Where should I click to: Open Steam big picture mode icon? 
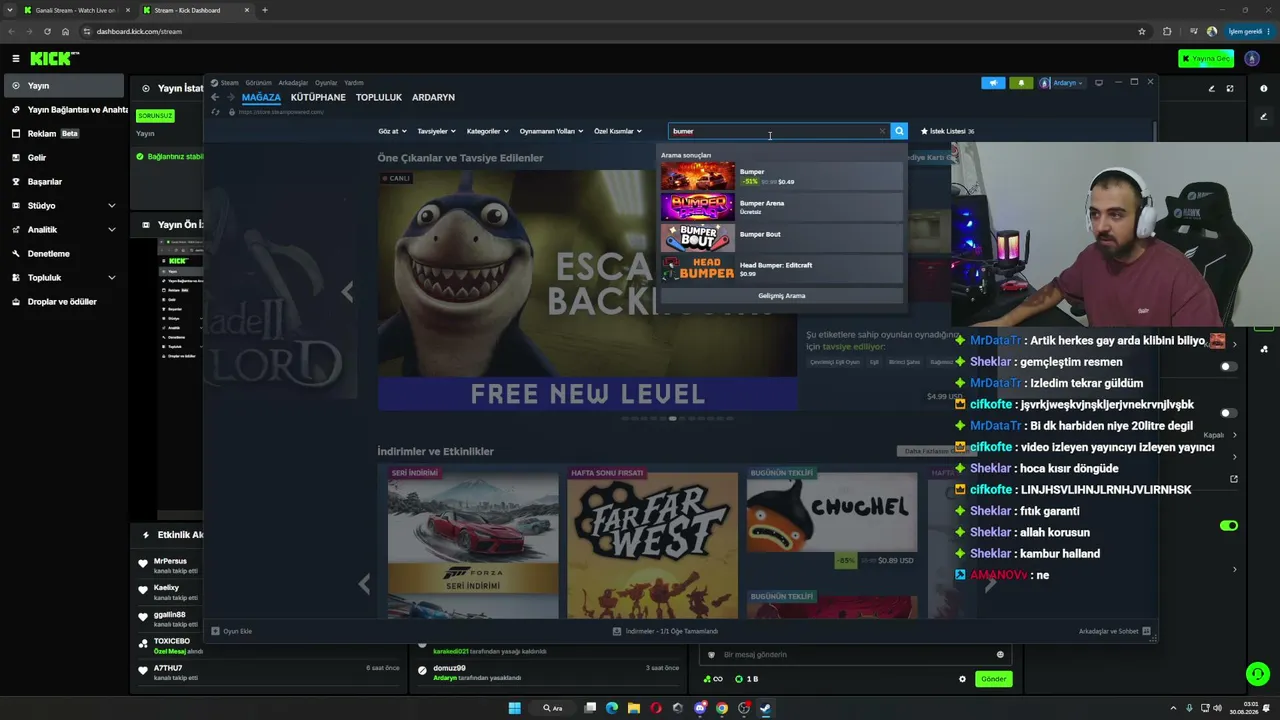click(x=1099, y=83)
